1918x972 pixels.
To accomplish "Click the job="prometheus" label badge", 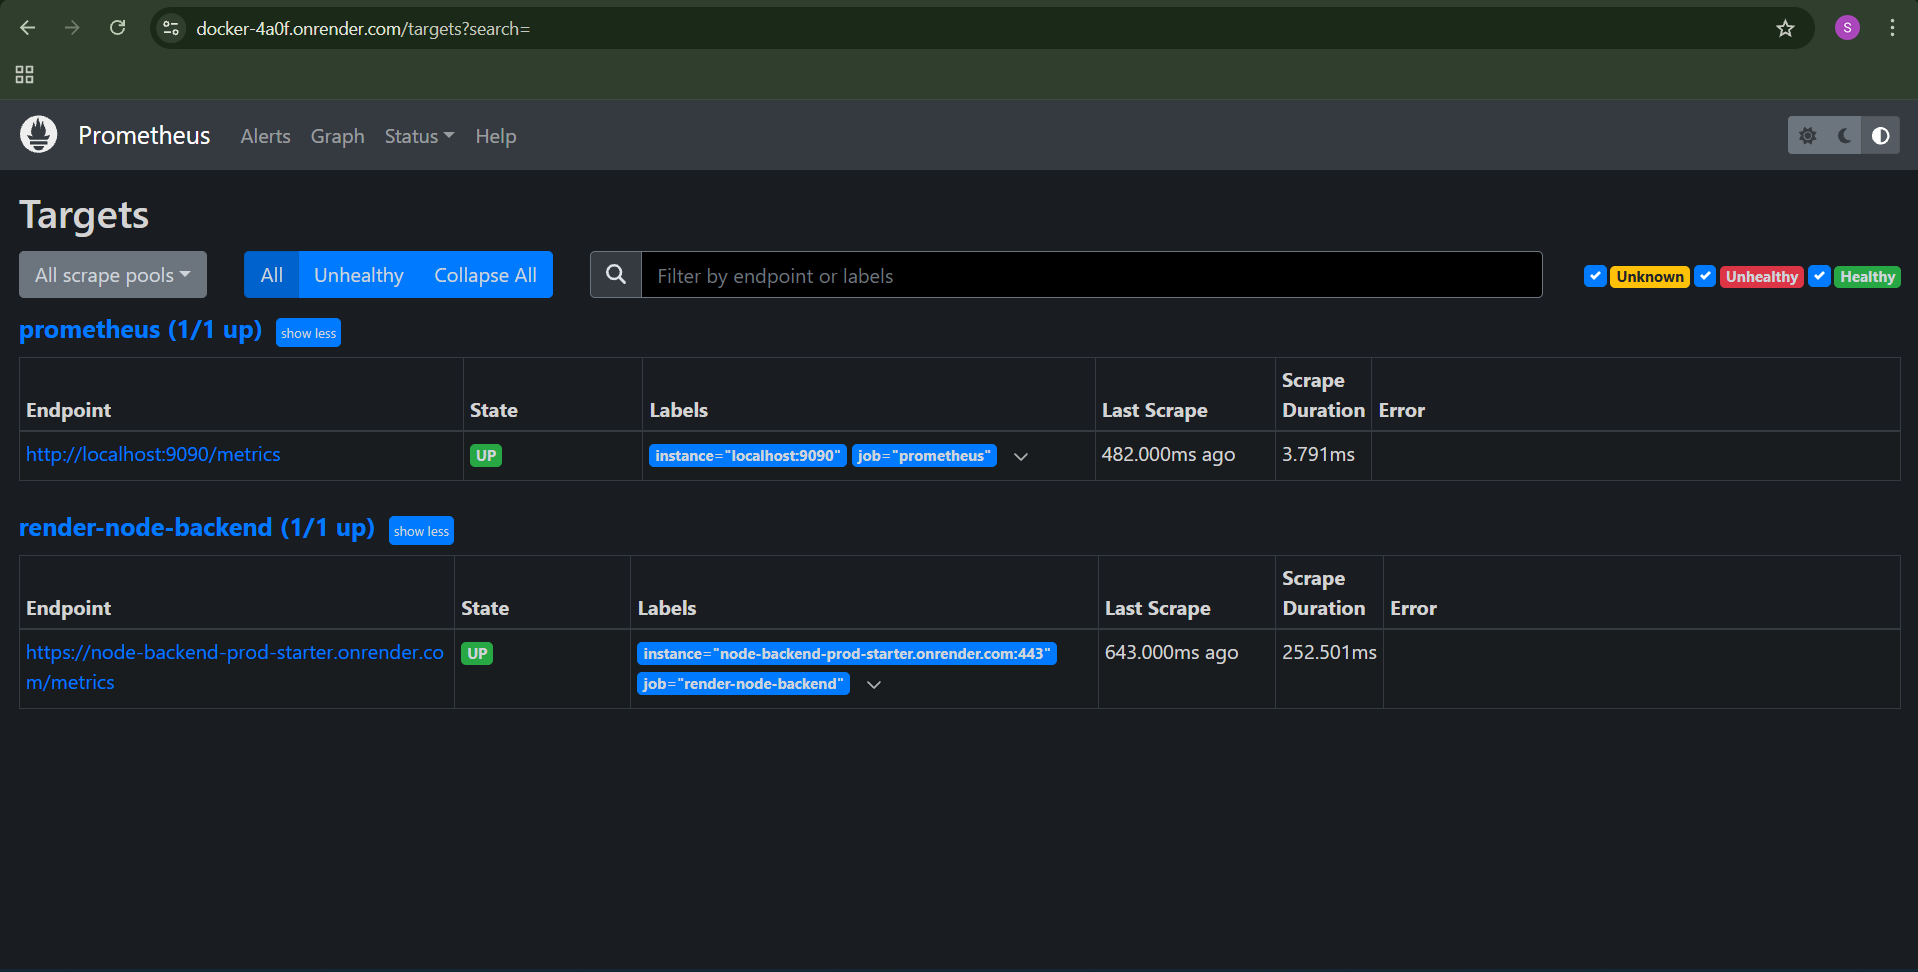I will (924, 456).
